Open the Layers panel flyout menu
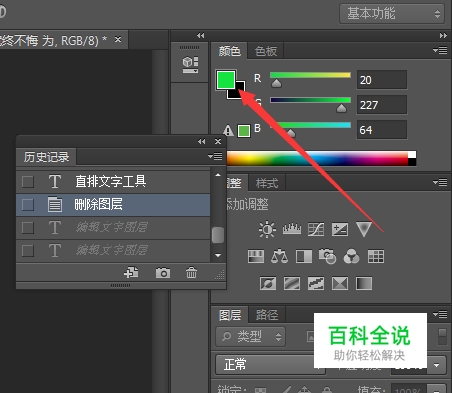452x393 pixels. [440, 314]
